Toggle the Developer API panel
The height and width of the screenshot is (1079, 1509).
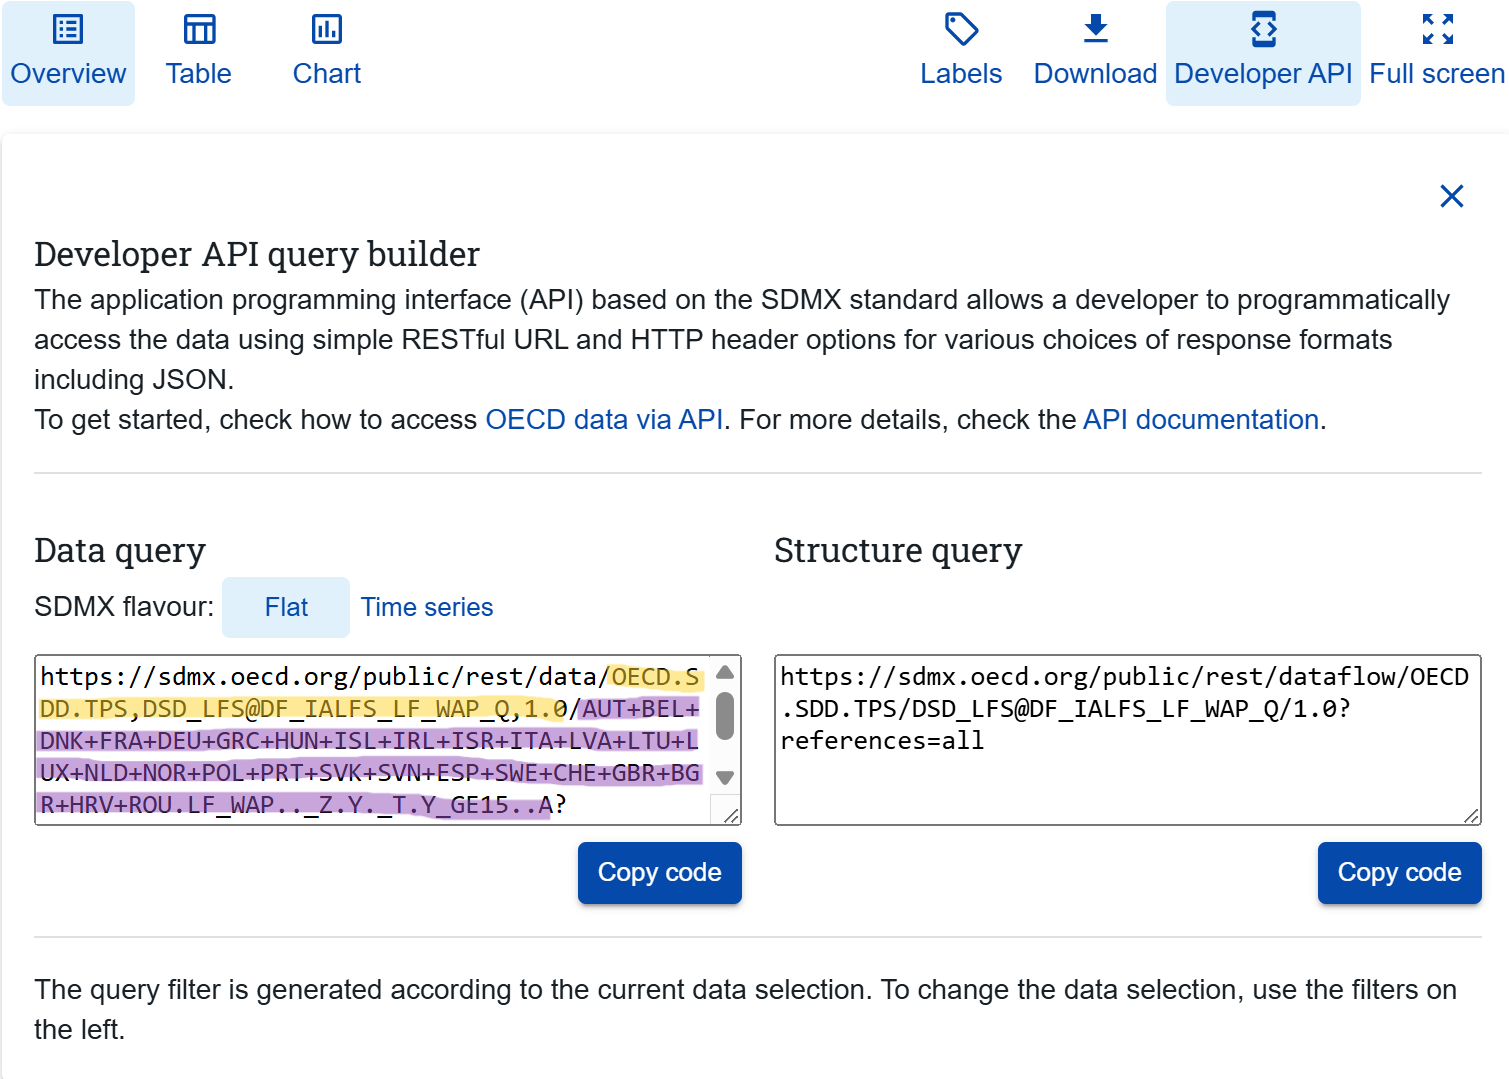(1262, 53)
